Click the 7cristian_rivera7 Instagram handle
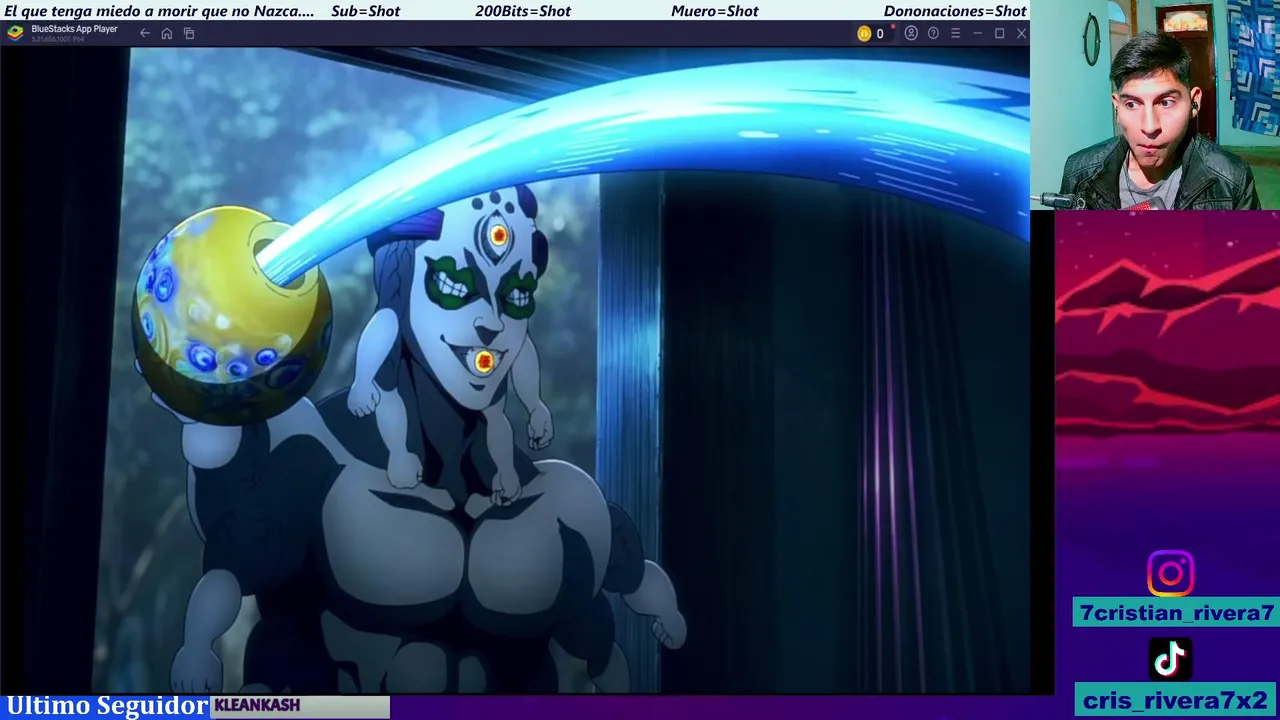 pyautogui.click(x=1176, y=613)
